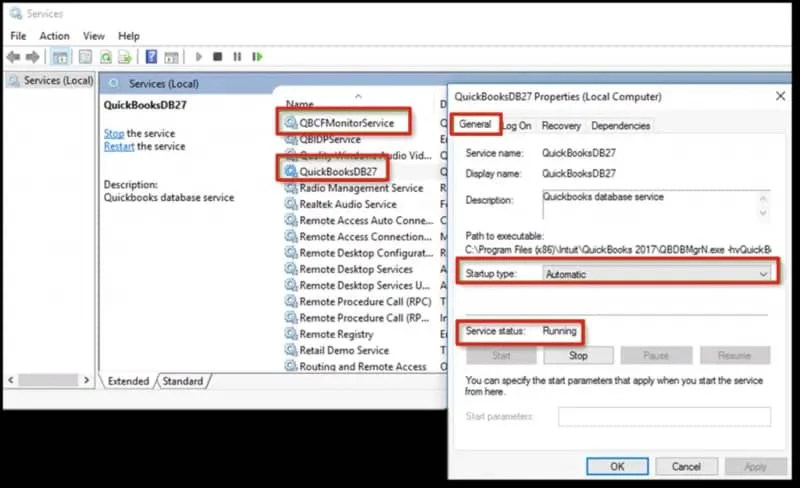Close the QuickBooksDB27 Properties dialog

pos(780,96)
